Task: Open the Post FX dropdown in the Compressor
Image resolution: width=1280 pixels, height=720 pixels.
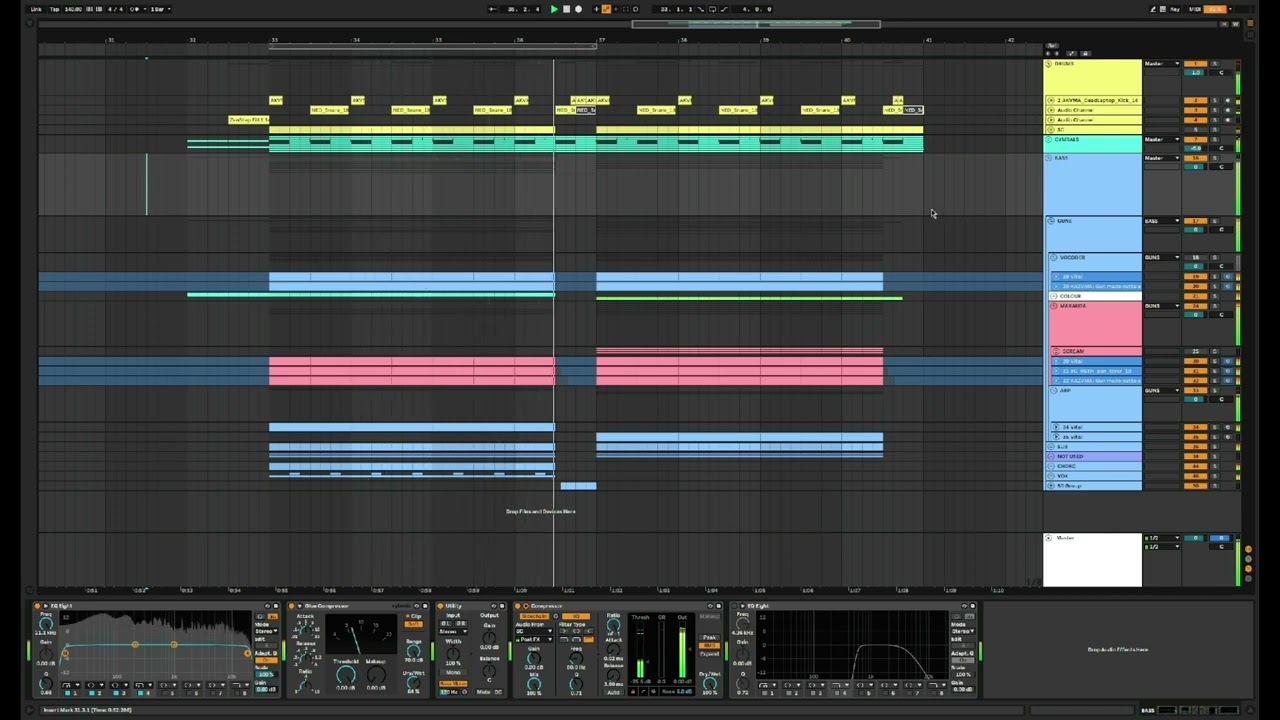Action: 534,640
